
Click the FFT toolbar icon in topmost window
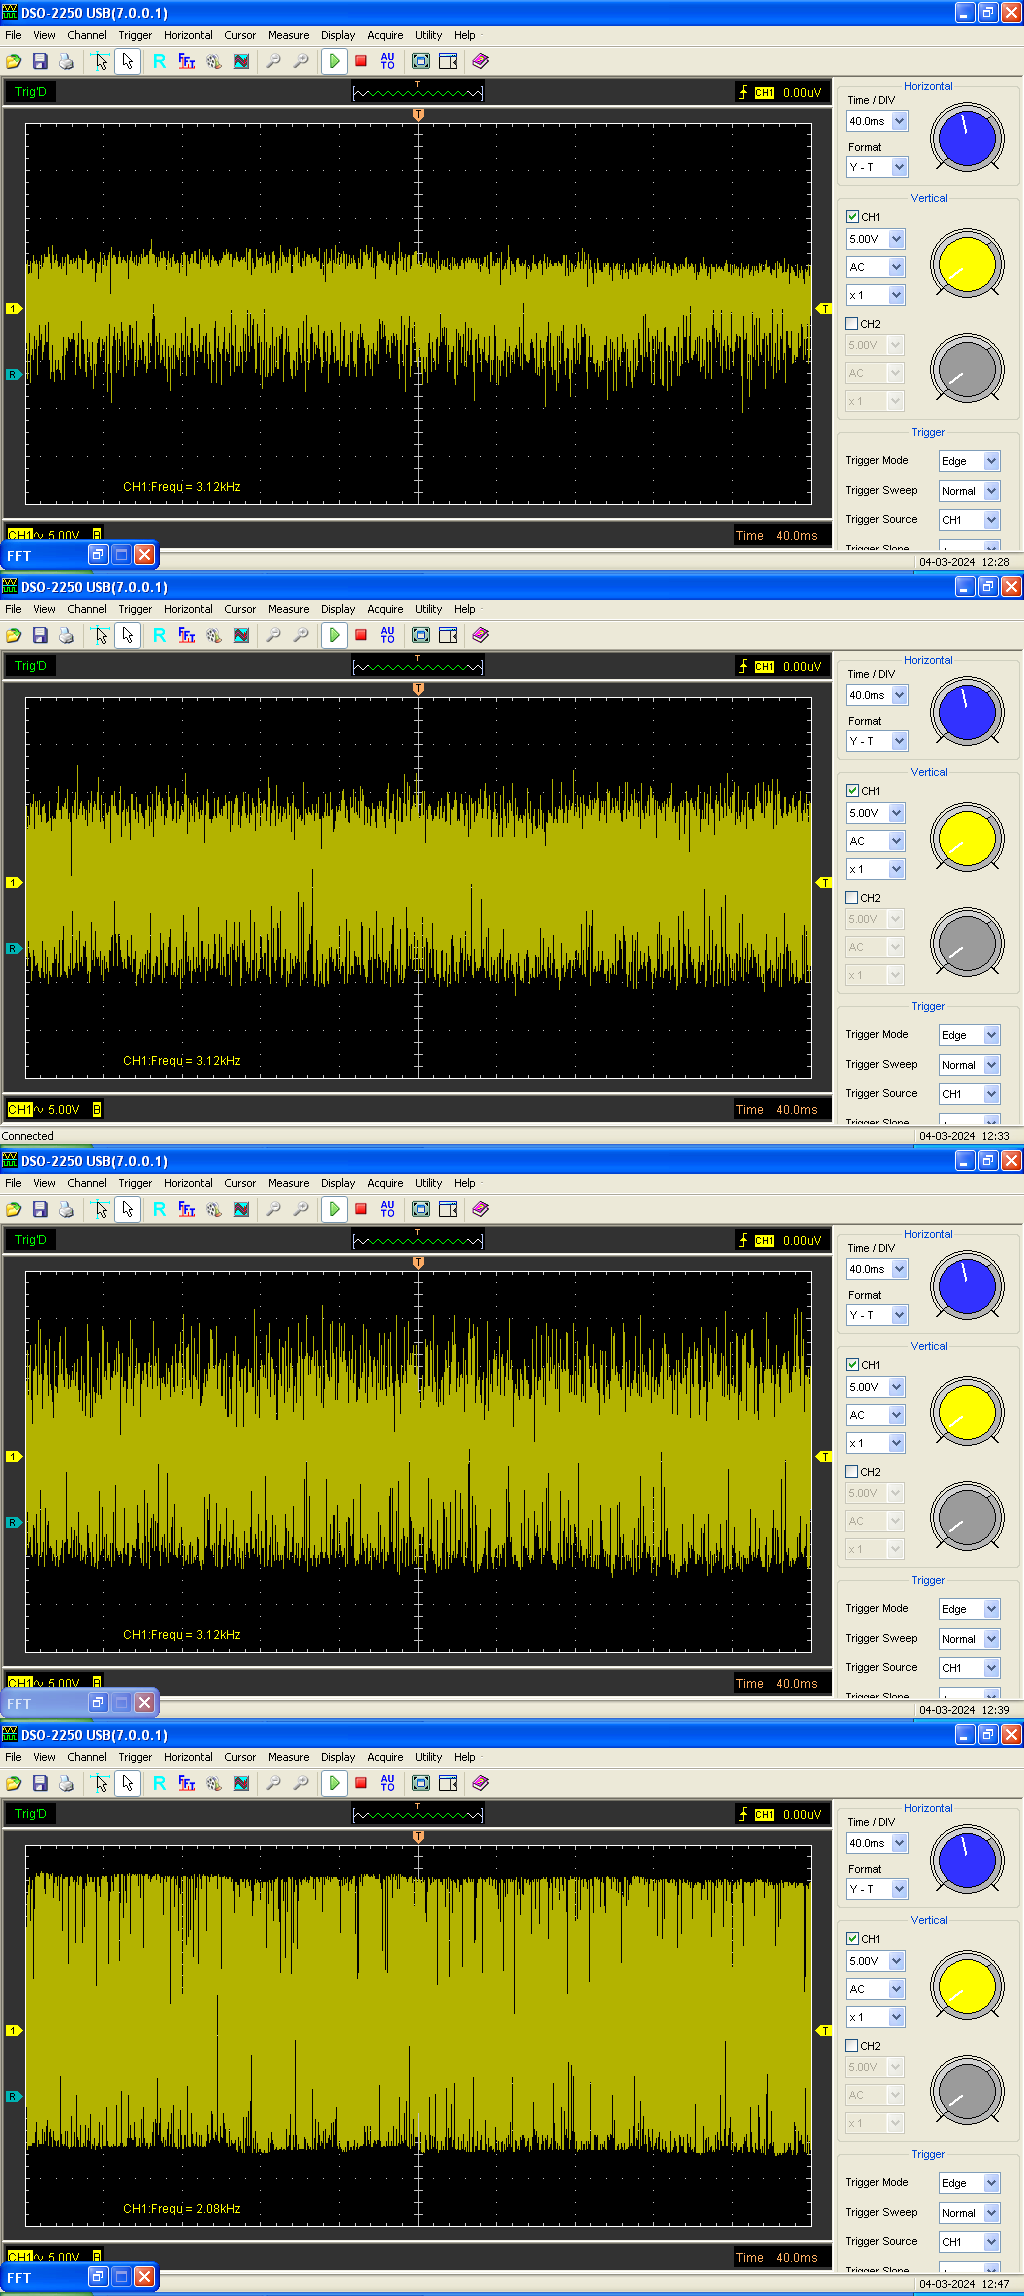point(187,61)
